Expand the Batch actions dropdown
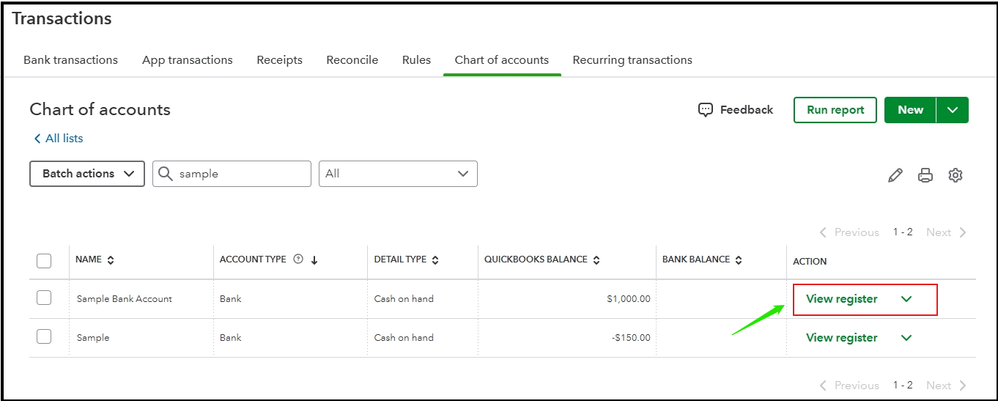This screenshot has width=998, height=401. click(88, 174)
